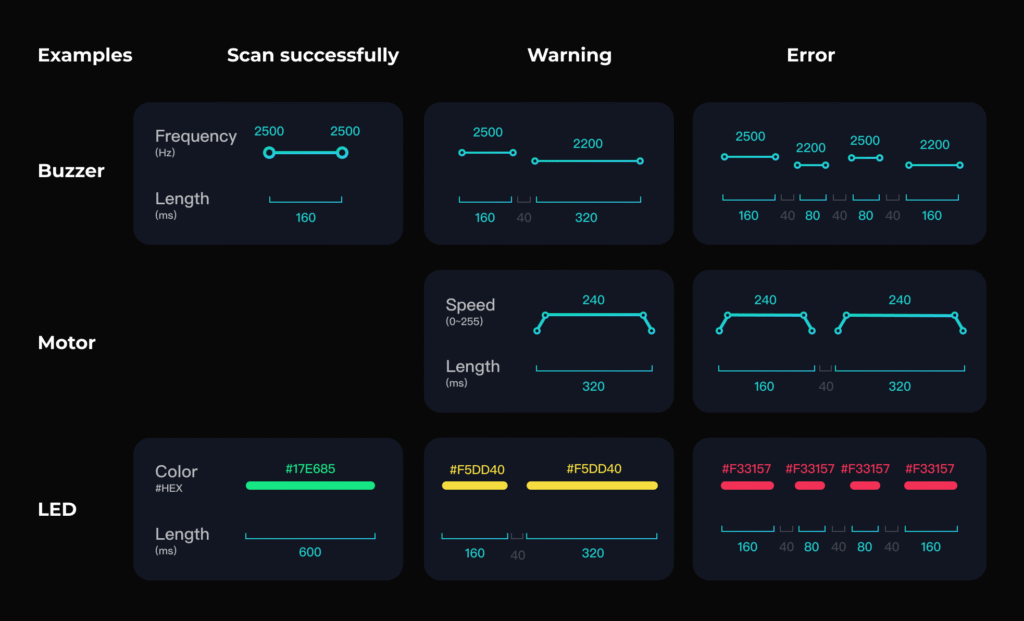This screenshot has width=1024, height=621.
Task: Click the 240 speed curve in Motor Warning
Action: (x=594, y=316)
